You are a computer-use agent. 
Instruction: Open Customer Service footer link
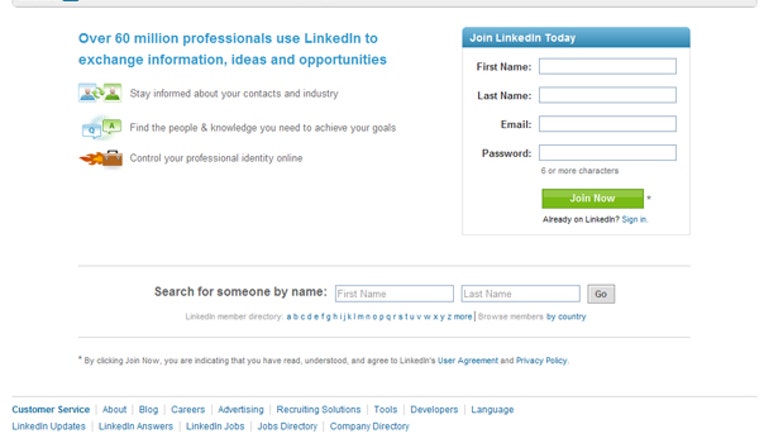tap(51, 410)
